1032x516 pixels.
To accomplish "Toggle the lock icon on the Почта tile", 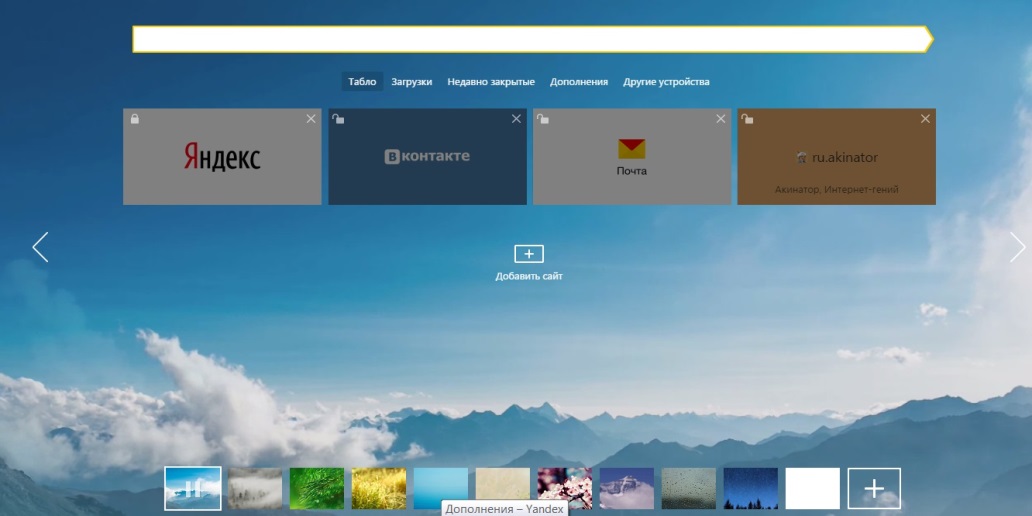I will tap(543, 119).
